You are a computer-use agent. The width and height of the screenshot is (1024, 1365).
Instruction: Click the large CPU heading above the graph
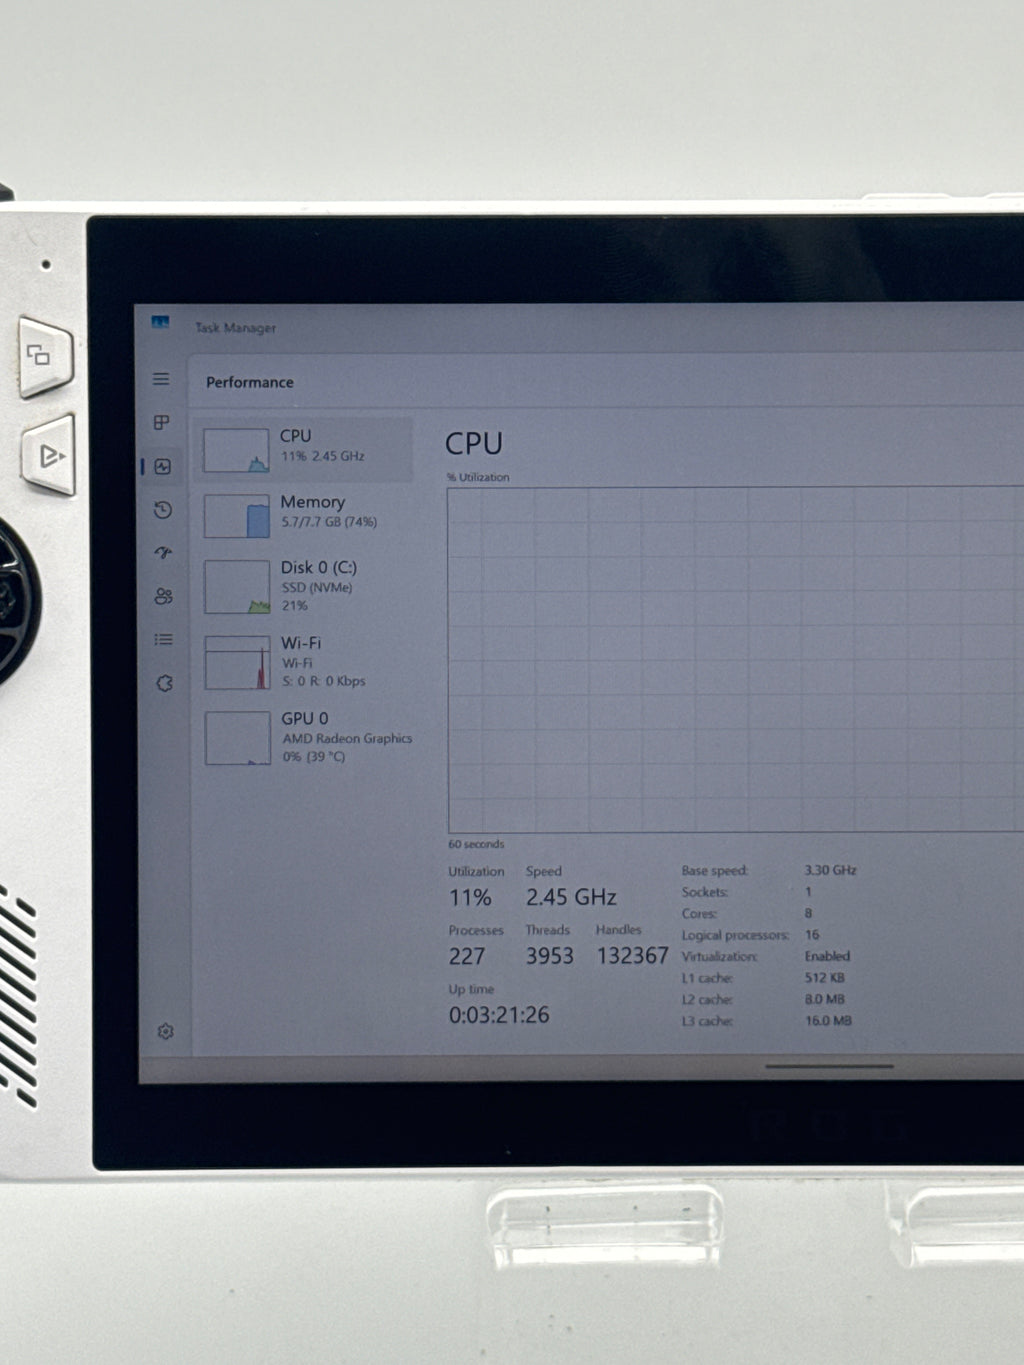pos(474,443)
